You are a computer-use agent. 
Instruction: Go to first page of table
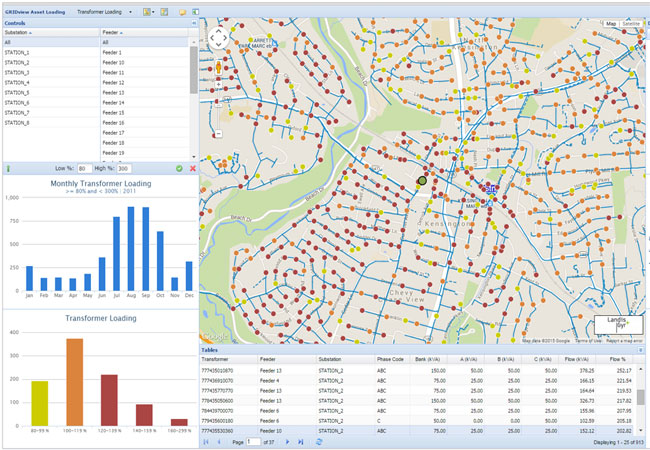[206, 442]
